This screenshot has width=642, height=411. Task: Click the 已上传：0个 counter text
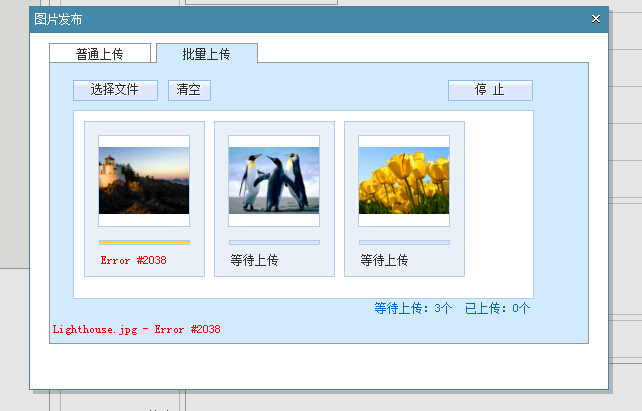click(497, 308)
